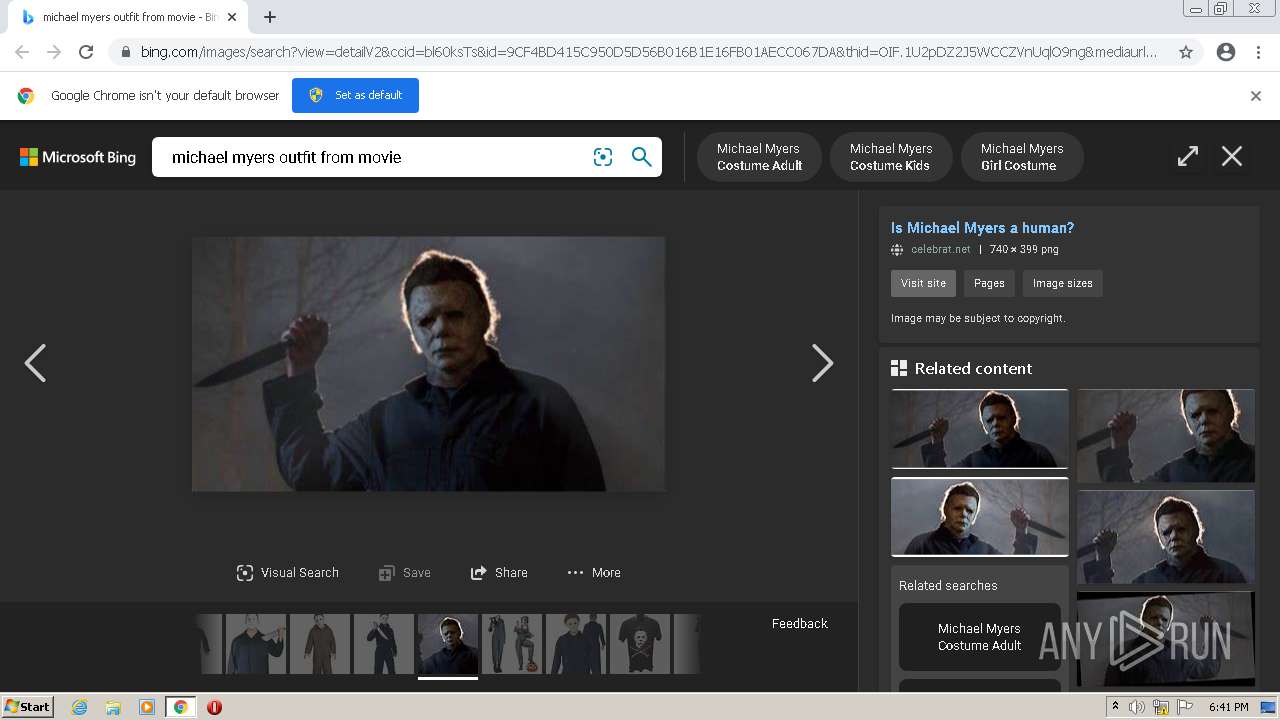
Task: Open 'Is Michael Myers a human?' link
Action: click(982, 228)
